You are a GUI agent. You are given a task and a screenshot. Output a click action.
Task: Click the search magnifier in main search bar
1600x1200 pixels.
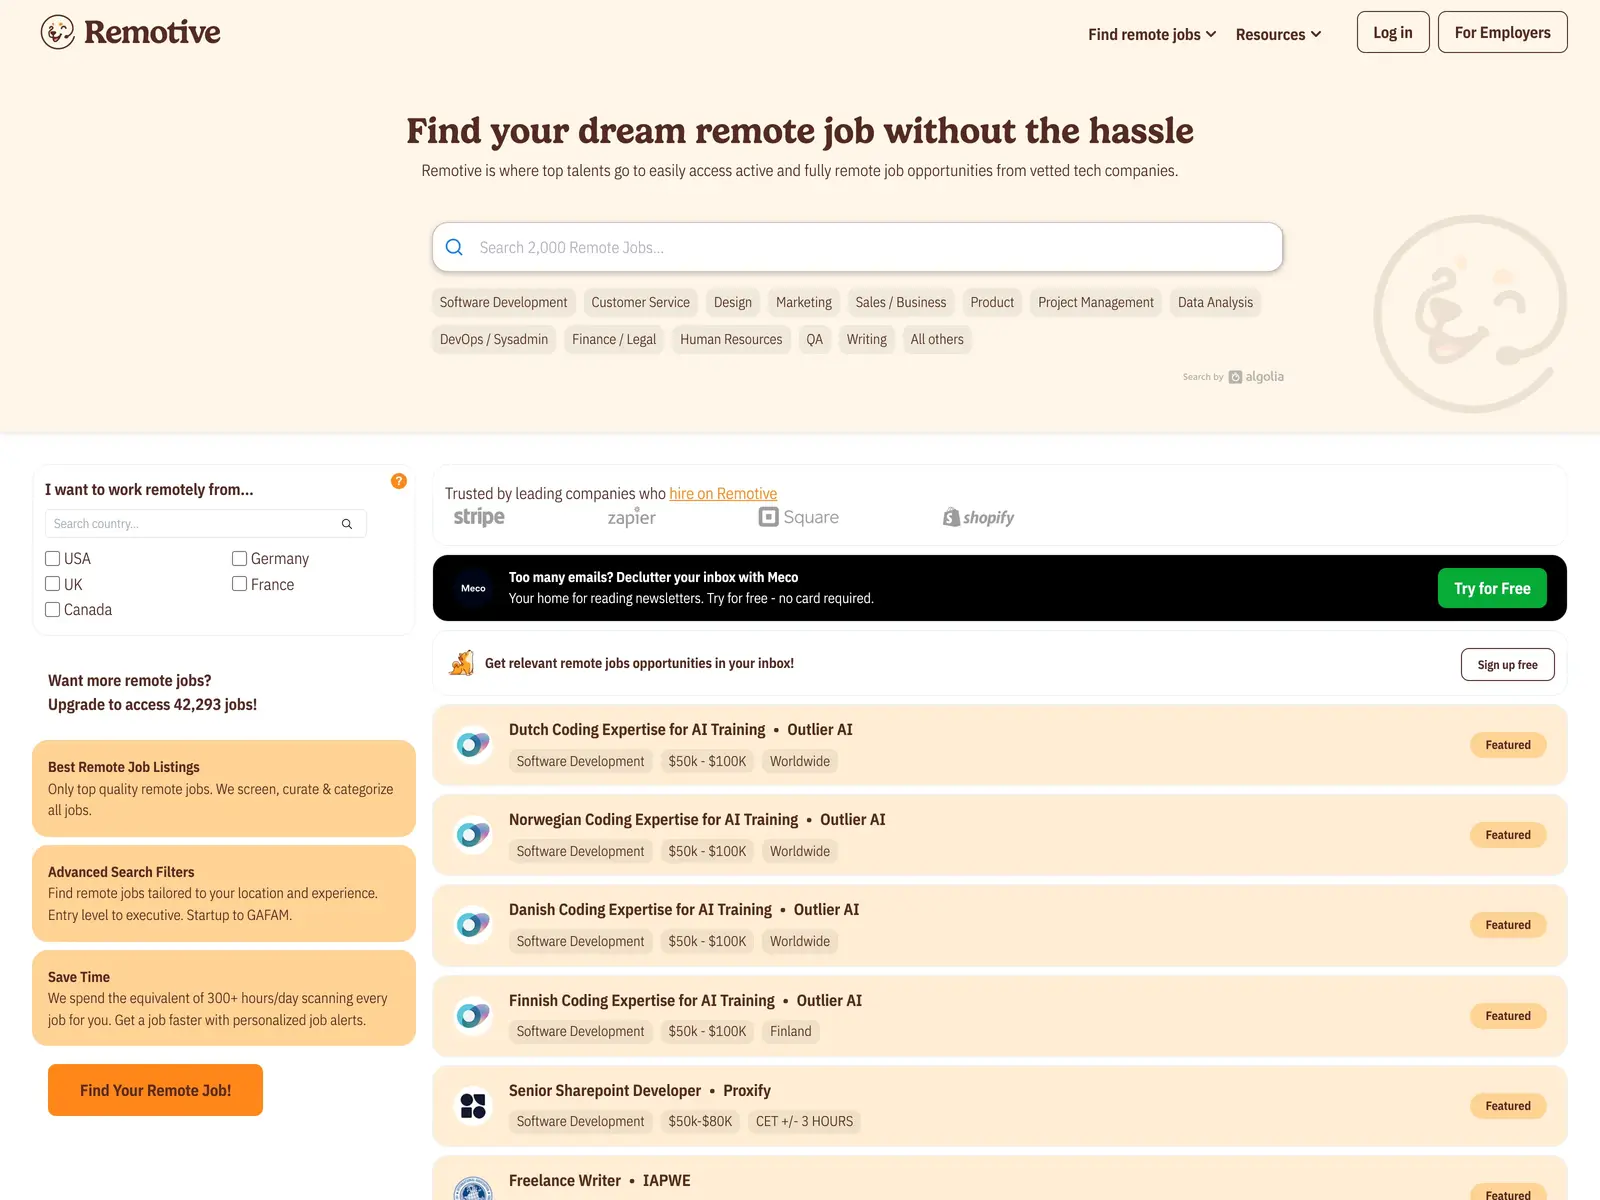[x=454, y=247]
